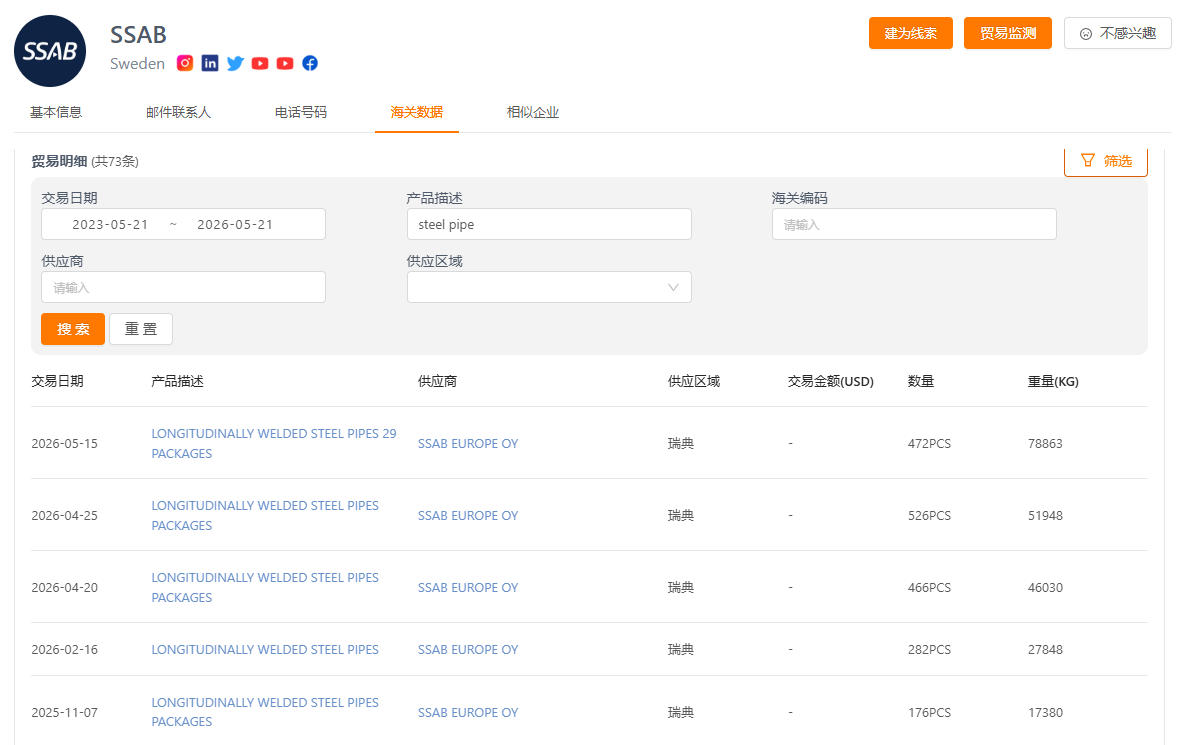Open SSAB EUROPE OY in the 2026-02-16 row
The image size is (1179, 745).
coord(468,650)
